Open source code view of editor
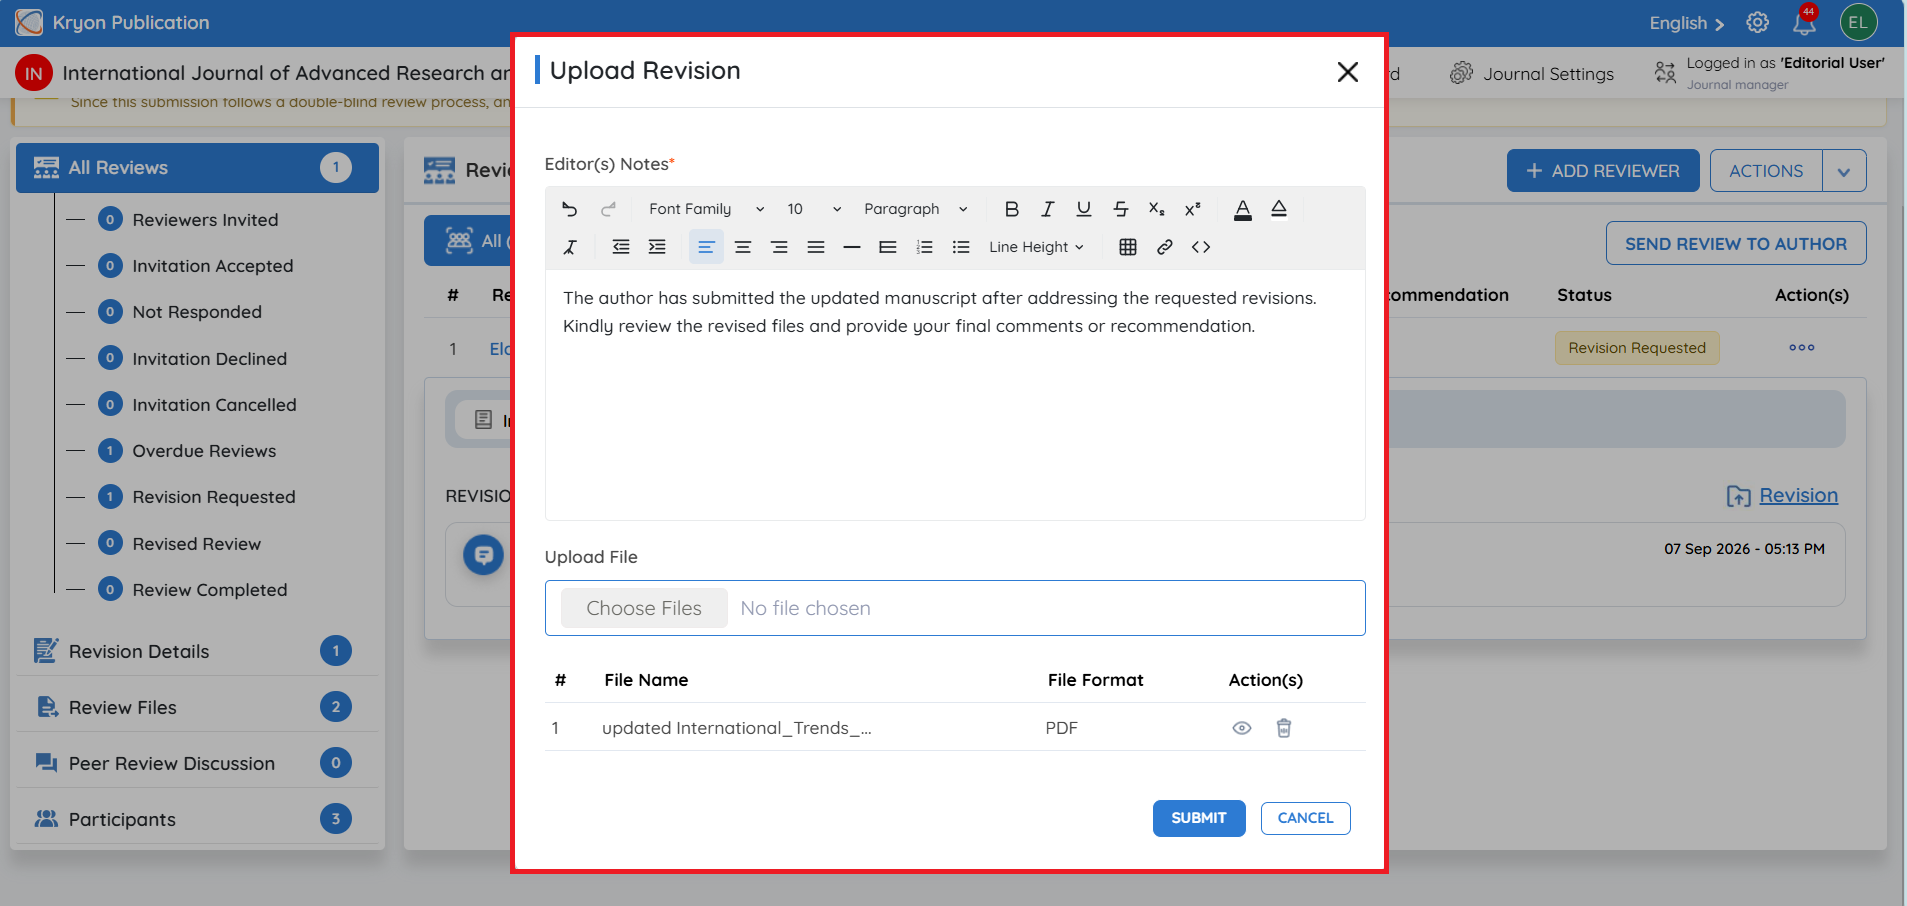This screenshot has height=906, width=1907. [1201, 247]
